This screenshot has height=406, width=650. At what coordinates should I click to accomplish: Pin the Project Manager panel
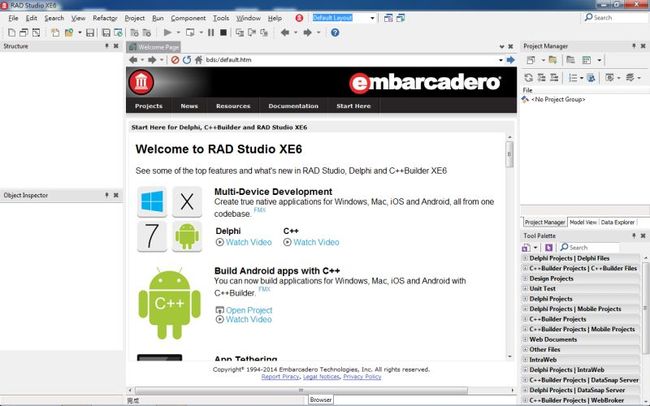click(634, 46)
